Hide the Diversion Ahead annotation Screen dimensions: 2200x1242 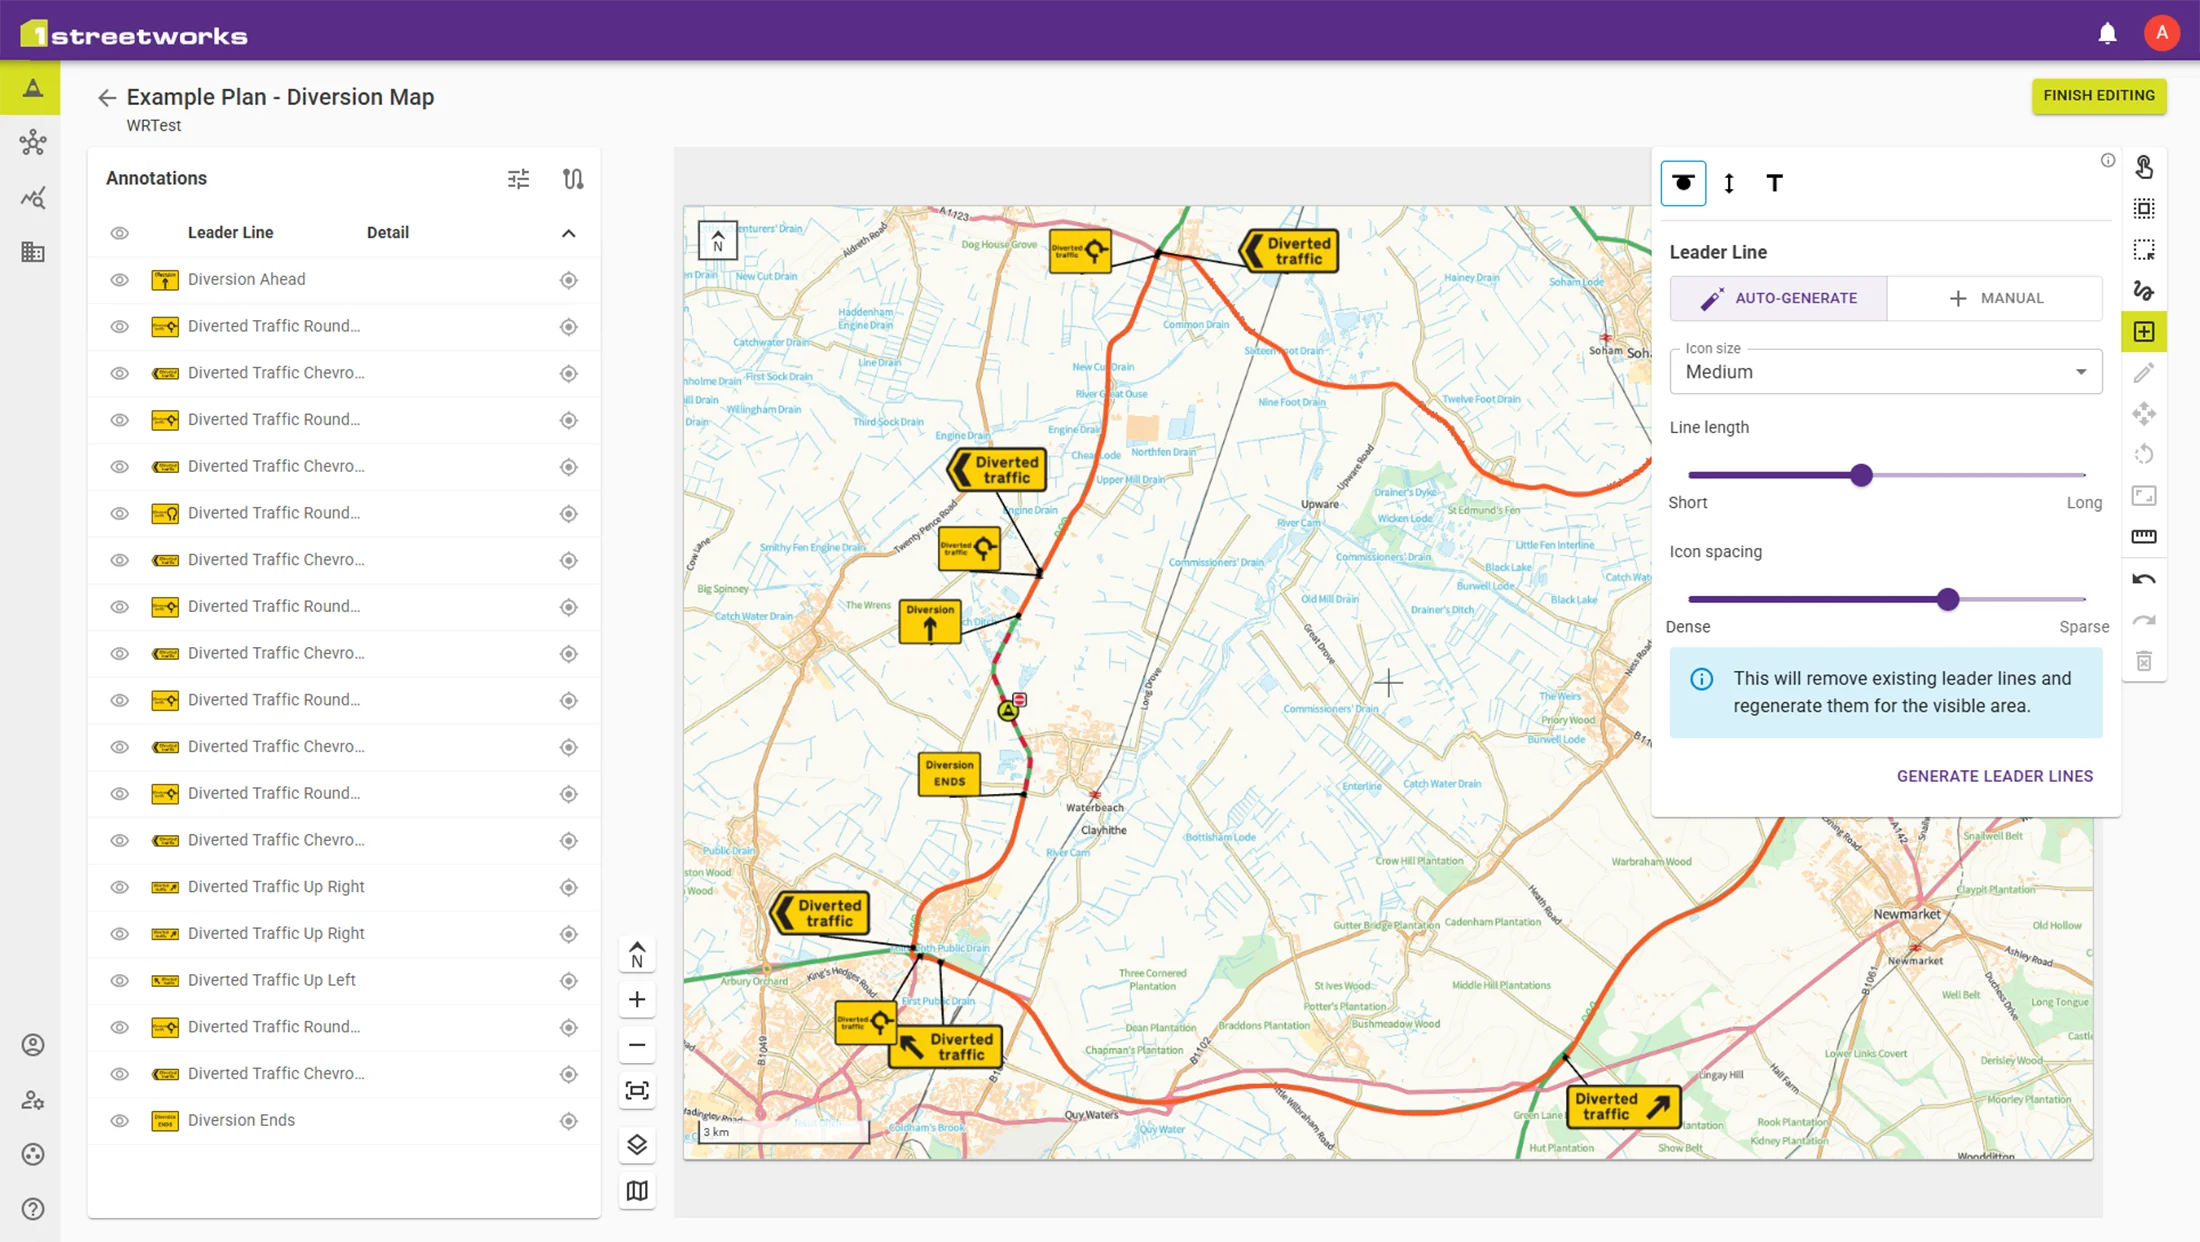click(119, 280)
